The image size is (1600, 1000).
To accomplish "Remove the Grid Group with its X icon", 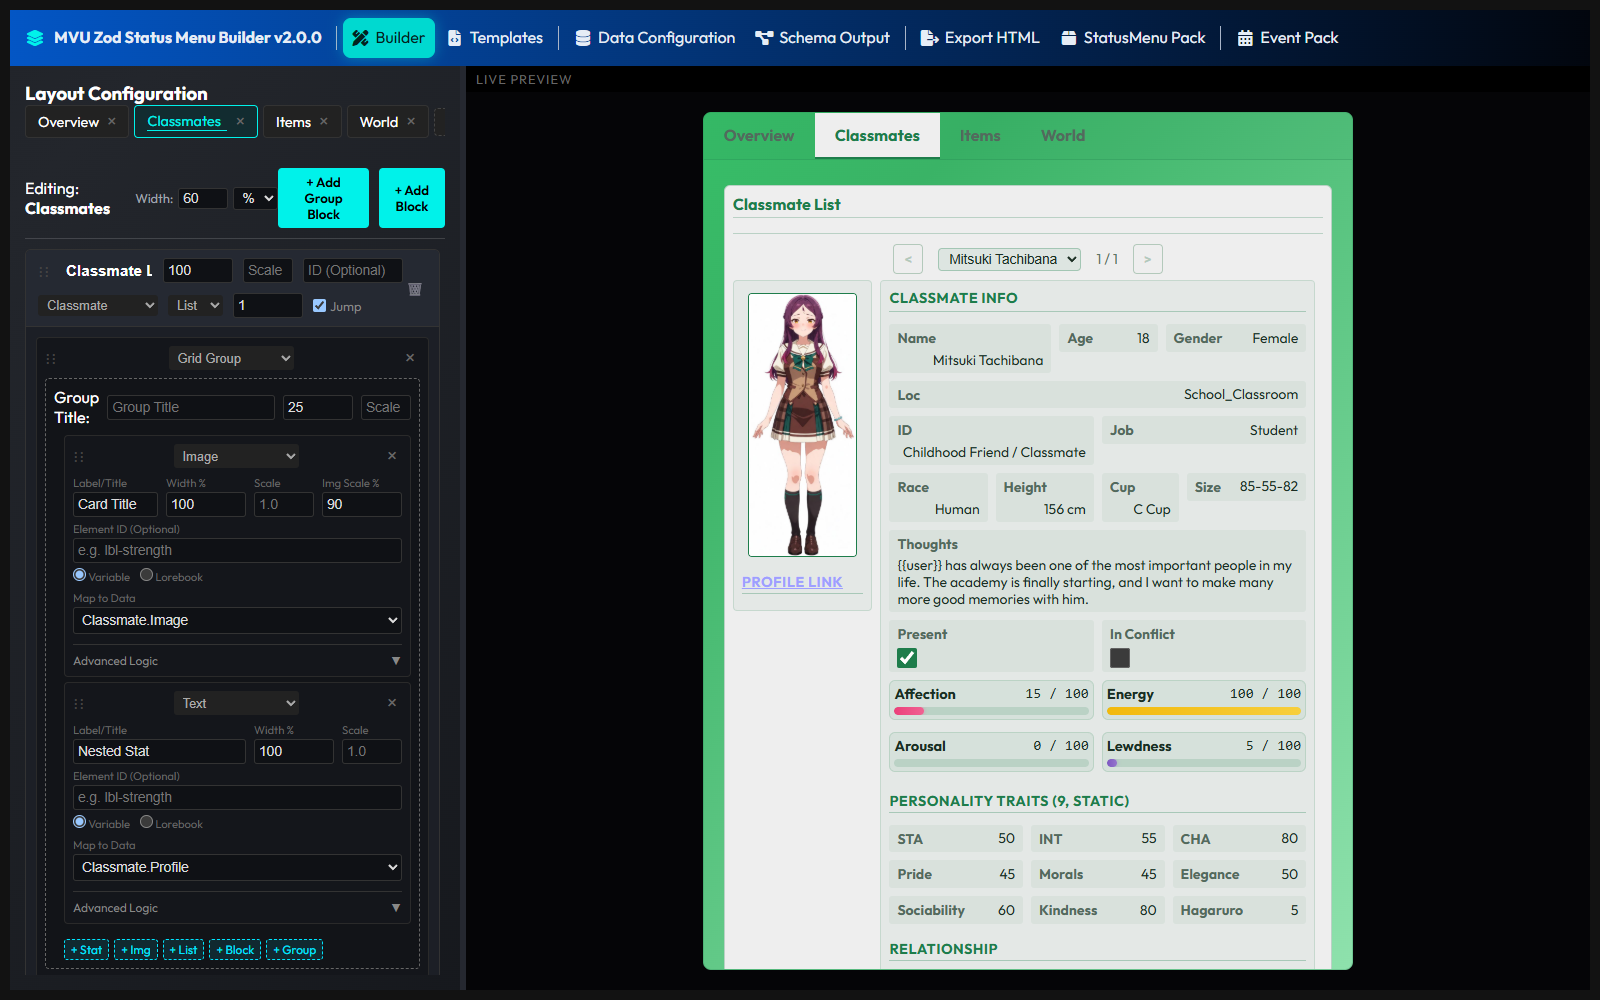I will pyautogui.click(x=410, y=358).
